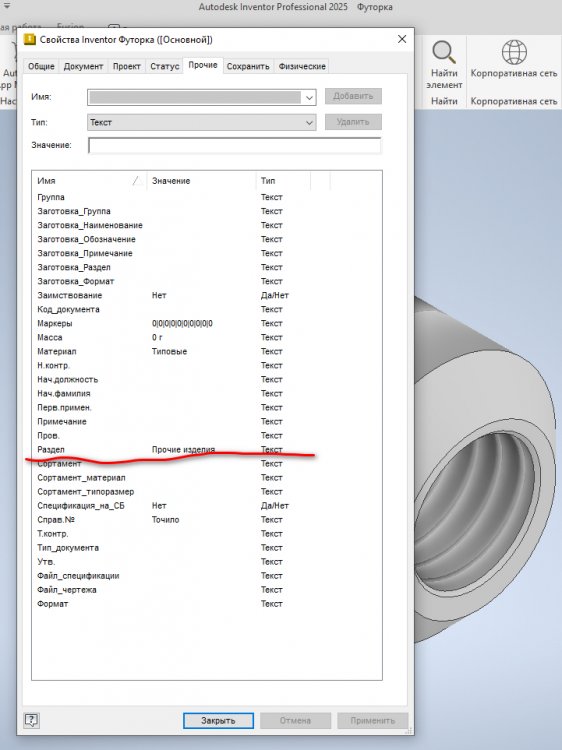The width and height of the screenshot is (562, 750).
Task: Close the Свойства Inventor dialog with X
Action: point(402,39)
